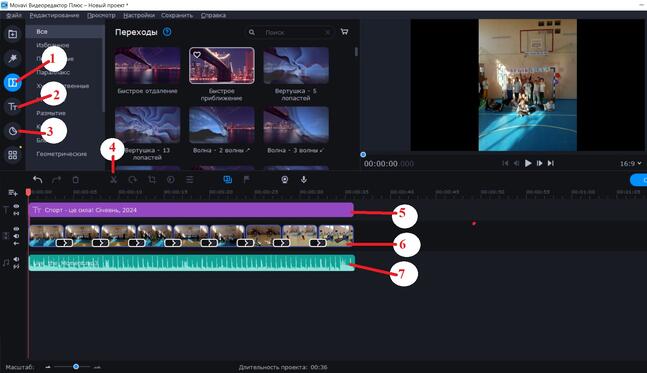647x373 pixels.
Task: Toggle video track visibility eye
Action: [x=16, y=229]
